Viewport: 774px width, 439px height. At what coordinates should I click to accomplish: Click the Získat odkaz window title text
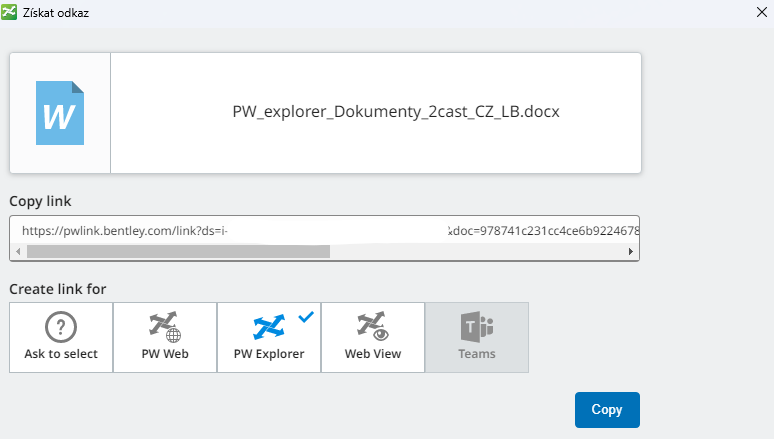click(60, 13)
